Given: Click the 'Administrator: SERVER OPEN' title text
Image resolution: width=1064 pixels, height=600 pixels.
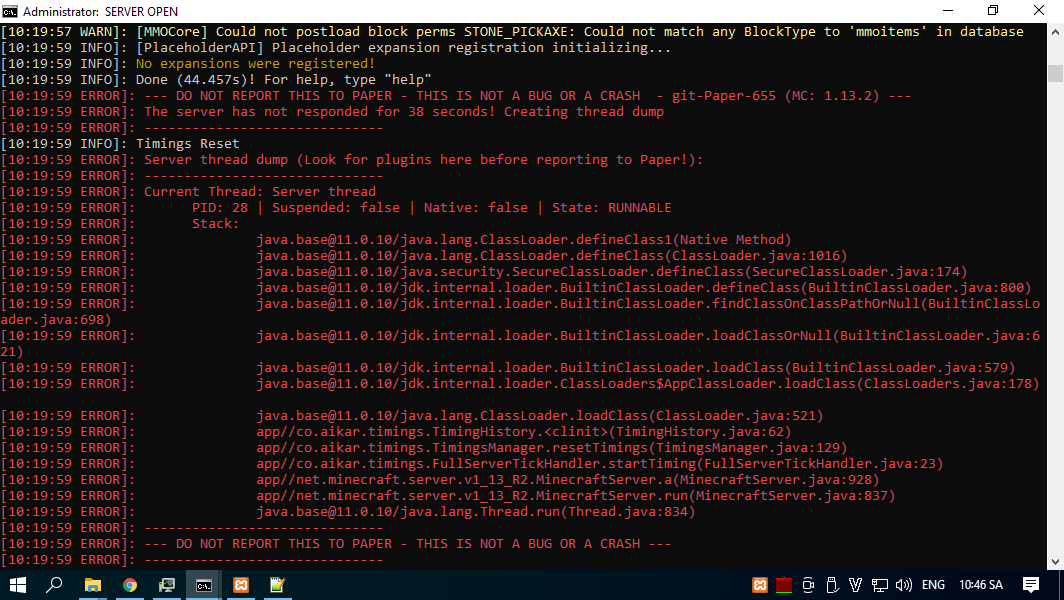Looking at the screenshot, I should click(x=100, y=12).
